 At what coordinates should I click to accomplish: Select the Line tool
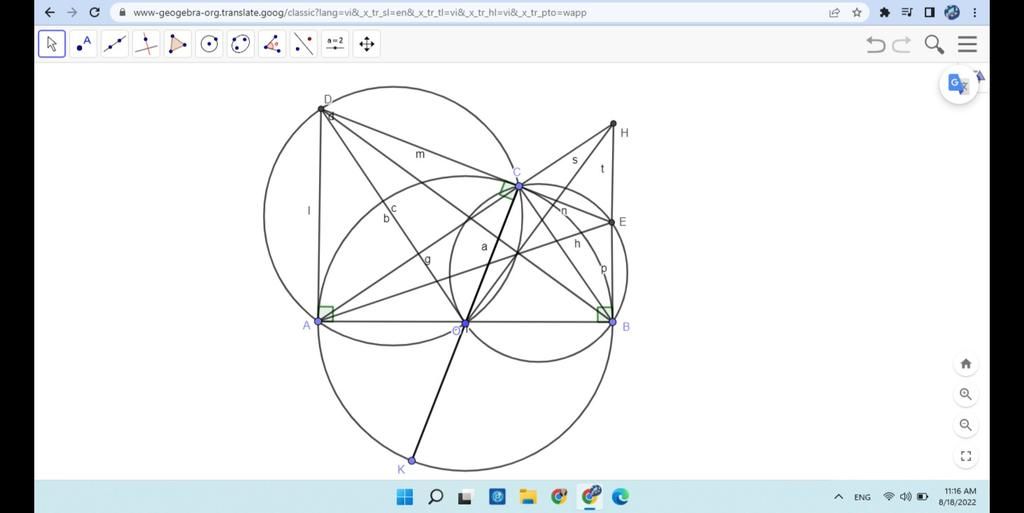pos(115,44)
